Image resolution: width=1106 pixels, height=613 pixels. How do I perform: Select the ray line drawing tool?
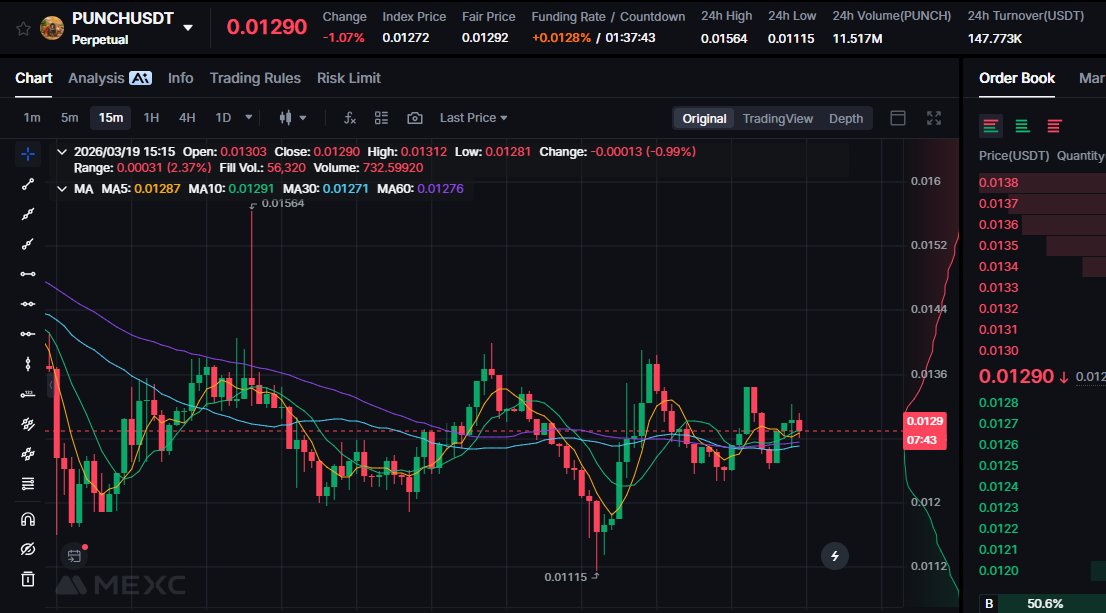[28, 244]
